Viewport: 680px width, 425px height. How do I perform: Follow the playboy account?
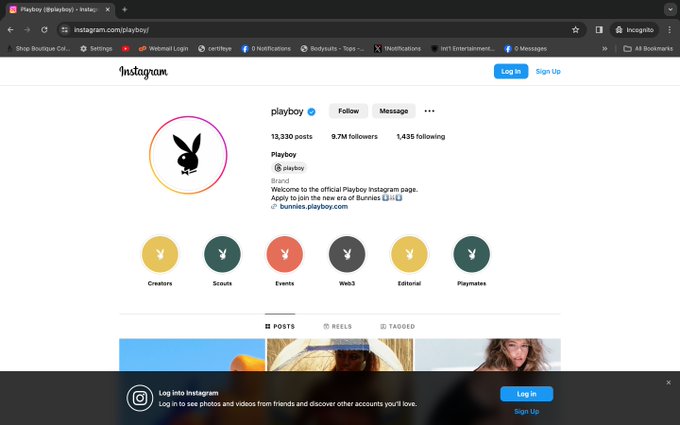pyautogui.click(x=348, y=111)
